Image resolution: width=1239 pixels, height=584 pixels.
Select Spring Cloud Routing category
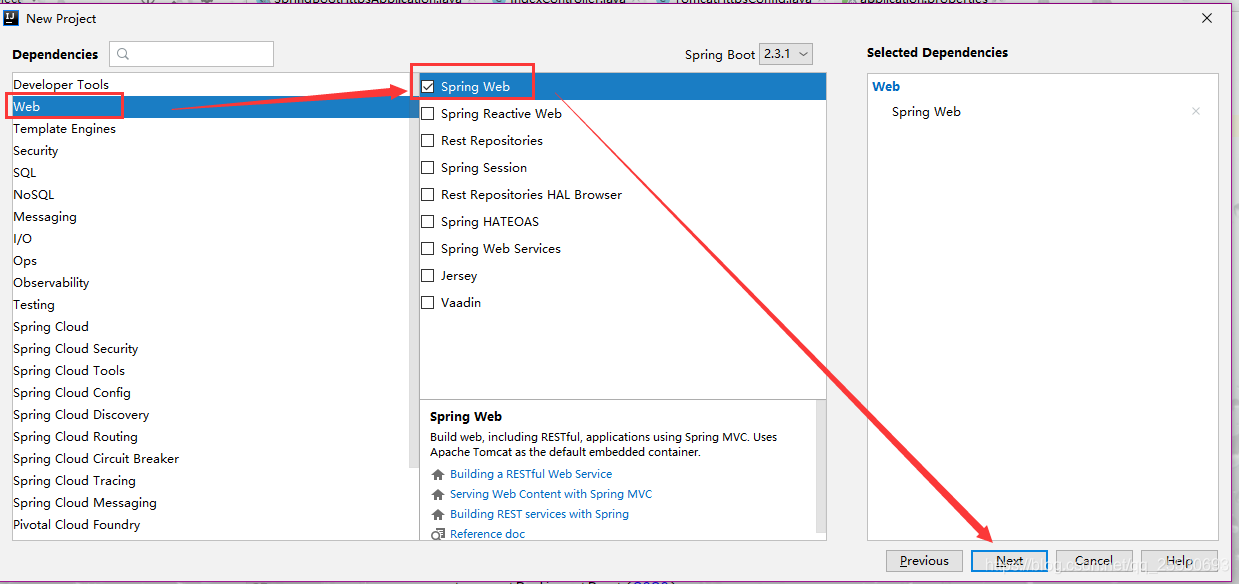pyautogui.click(x=210, y=437)
